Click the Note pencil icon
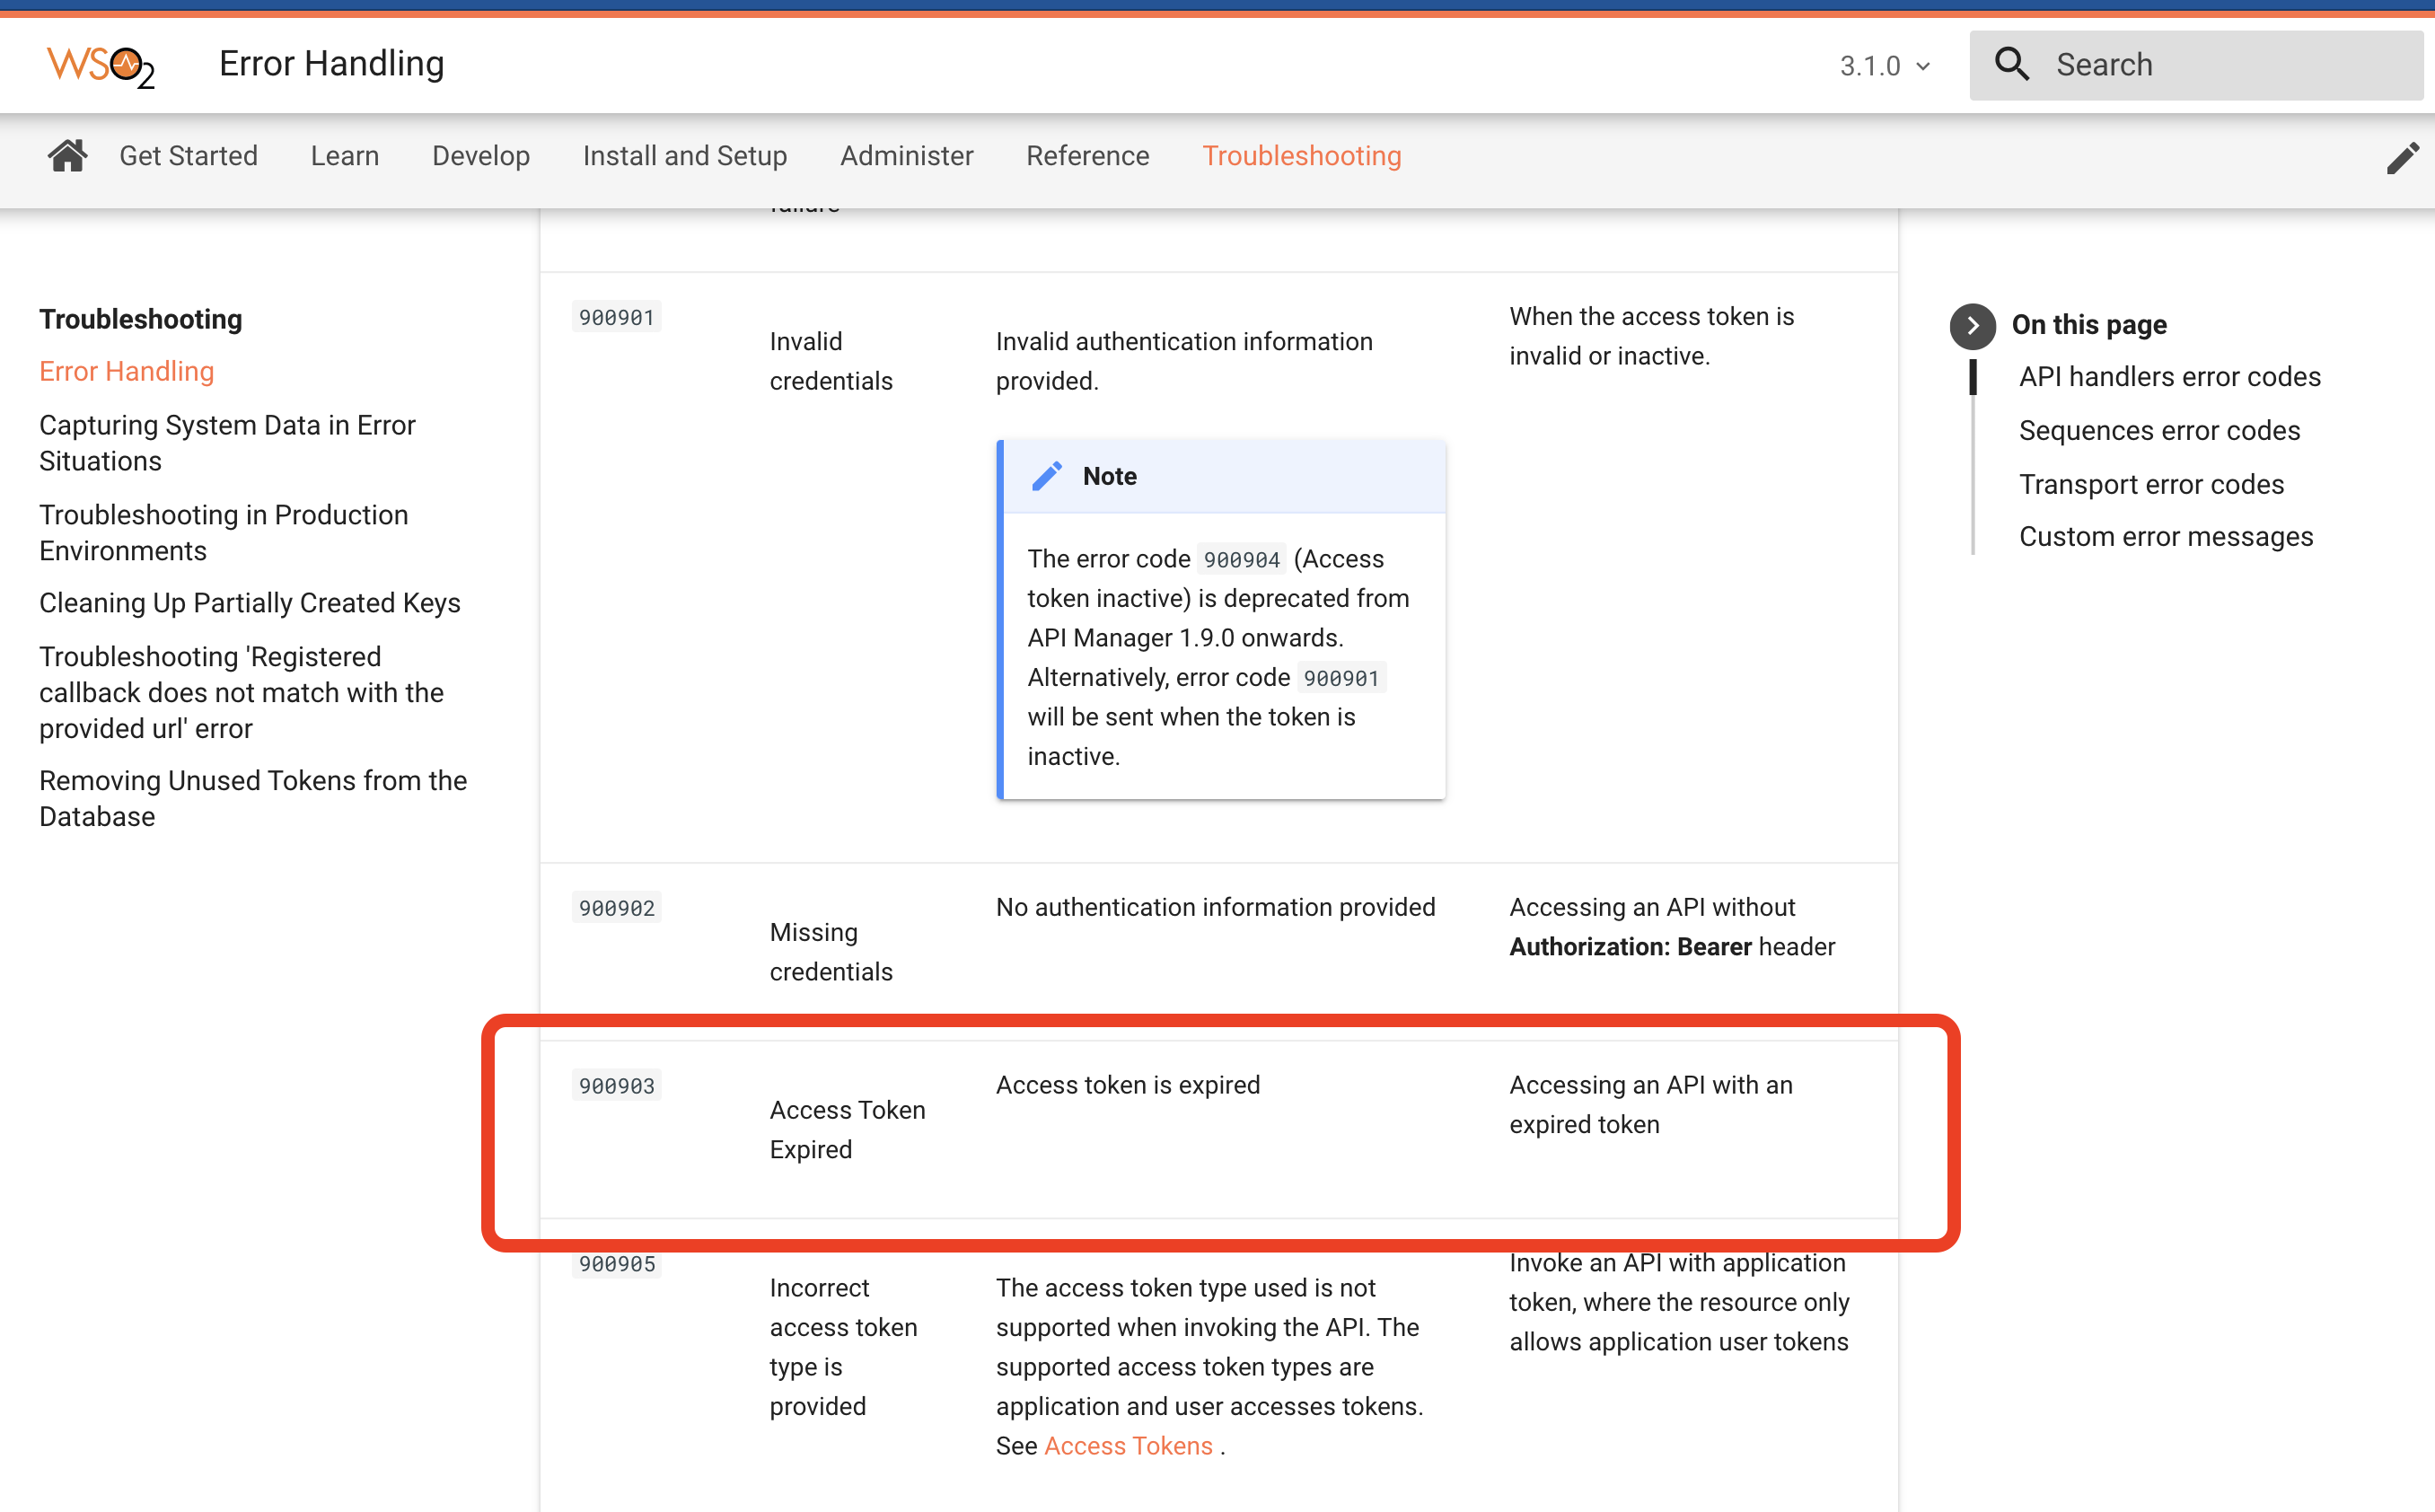This screenshot has width=2435, height=1512. point(1046,476)
